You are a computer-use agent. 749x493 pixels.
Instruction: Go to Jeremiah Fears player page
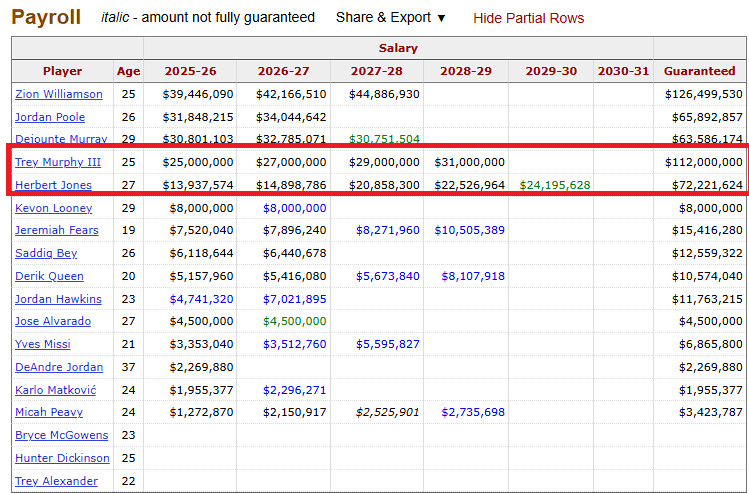tap(58, 230)
